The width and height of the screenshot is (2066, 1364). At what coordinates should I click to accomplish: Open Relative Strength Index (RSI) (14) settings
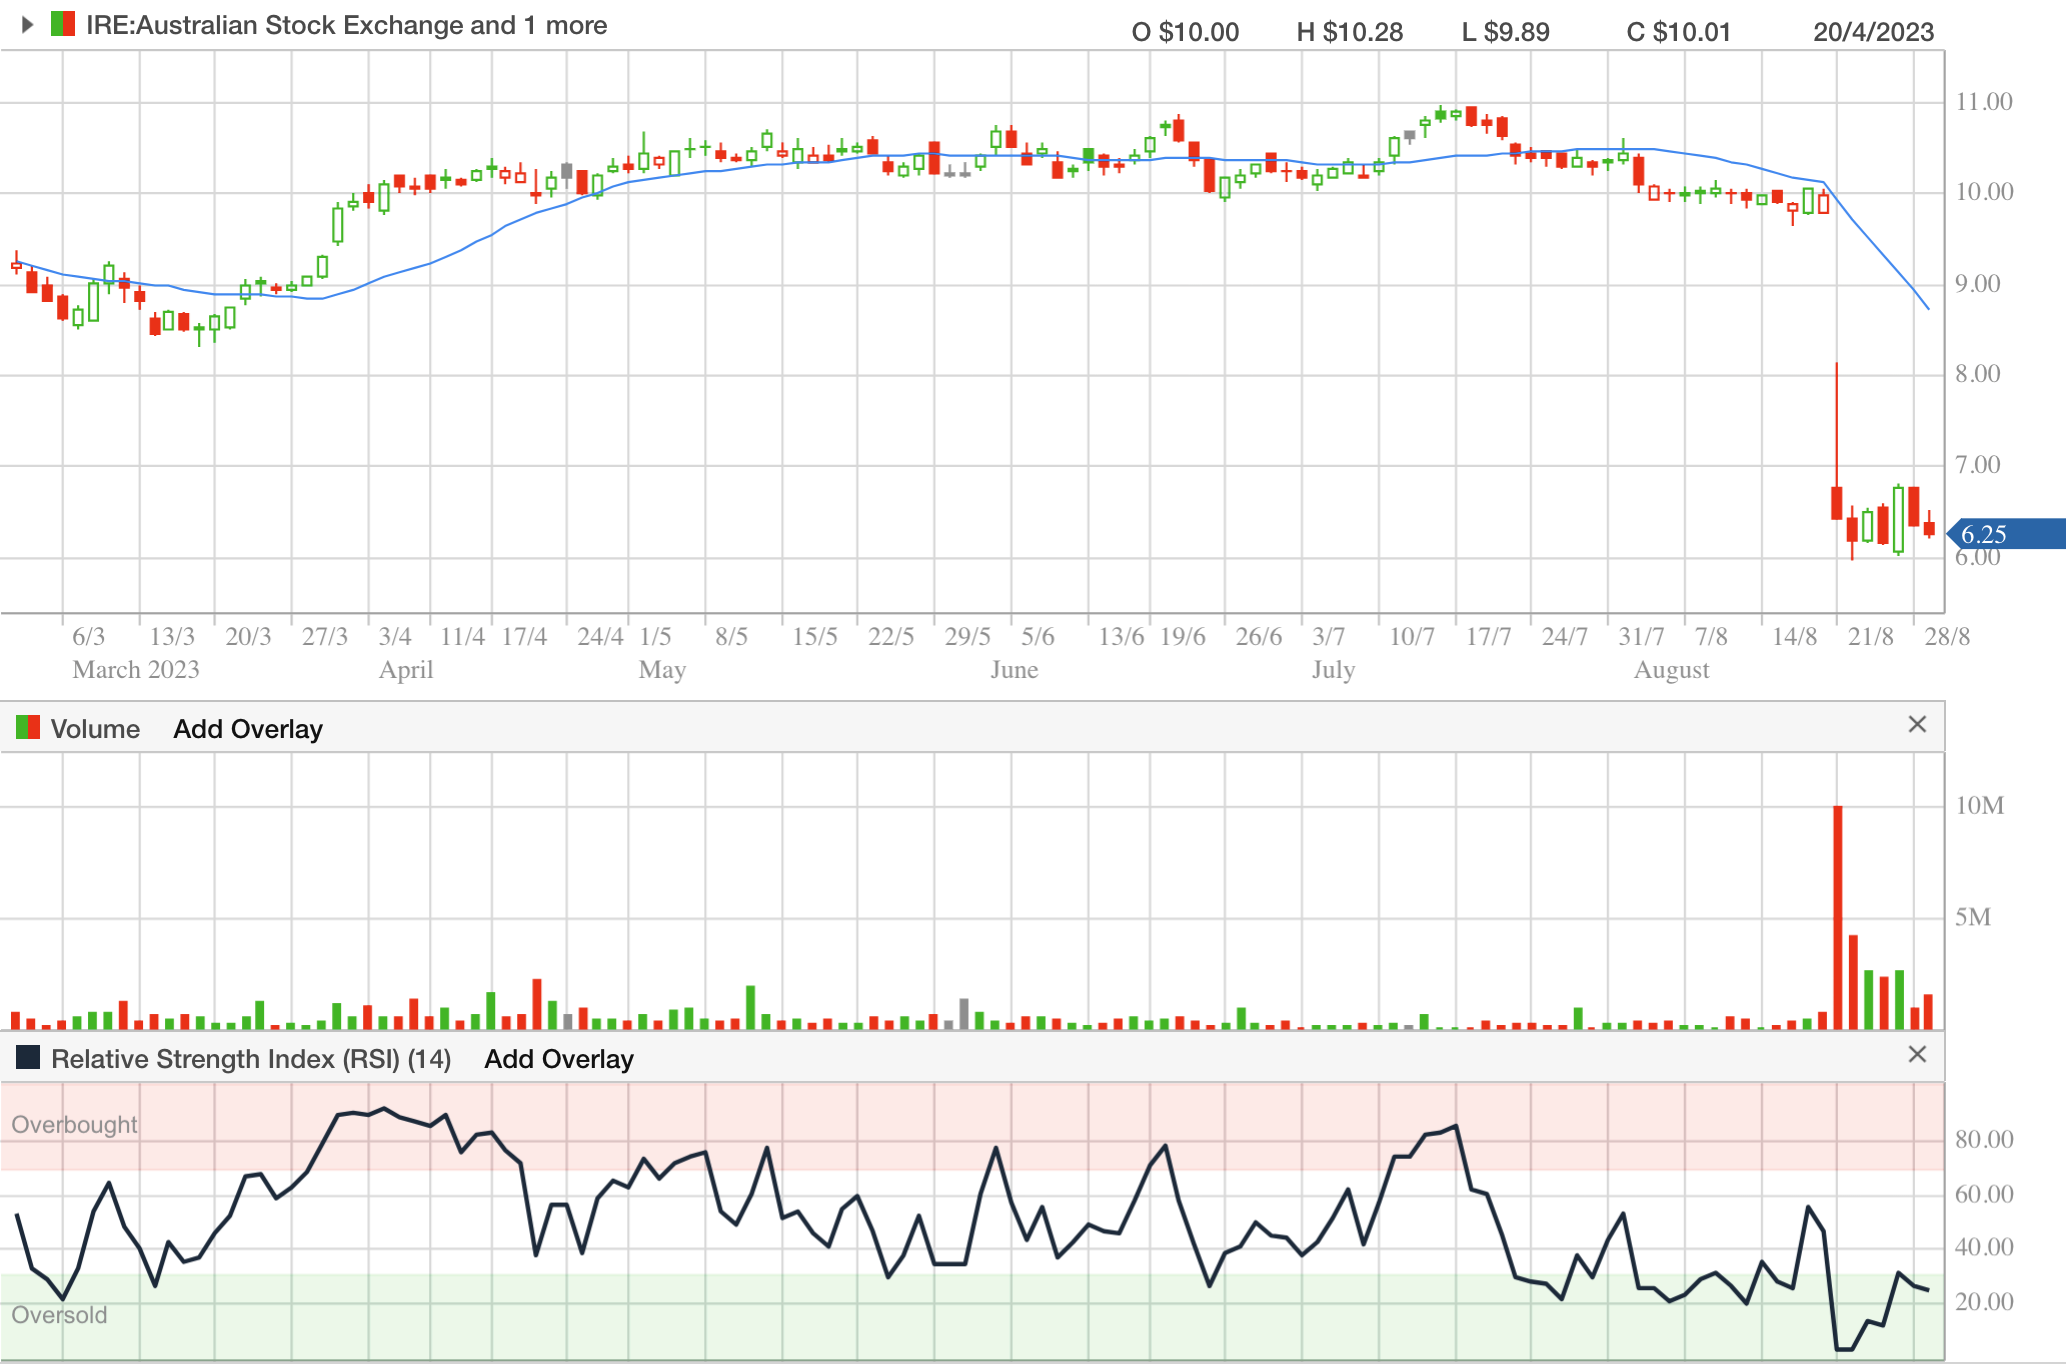(x=251, y=1059)
